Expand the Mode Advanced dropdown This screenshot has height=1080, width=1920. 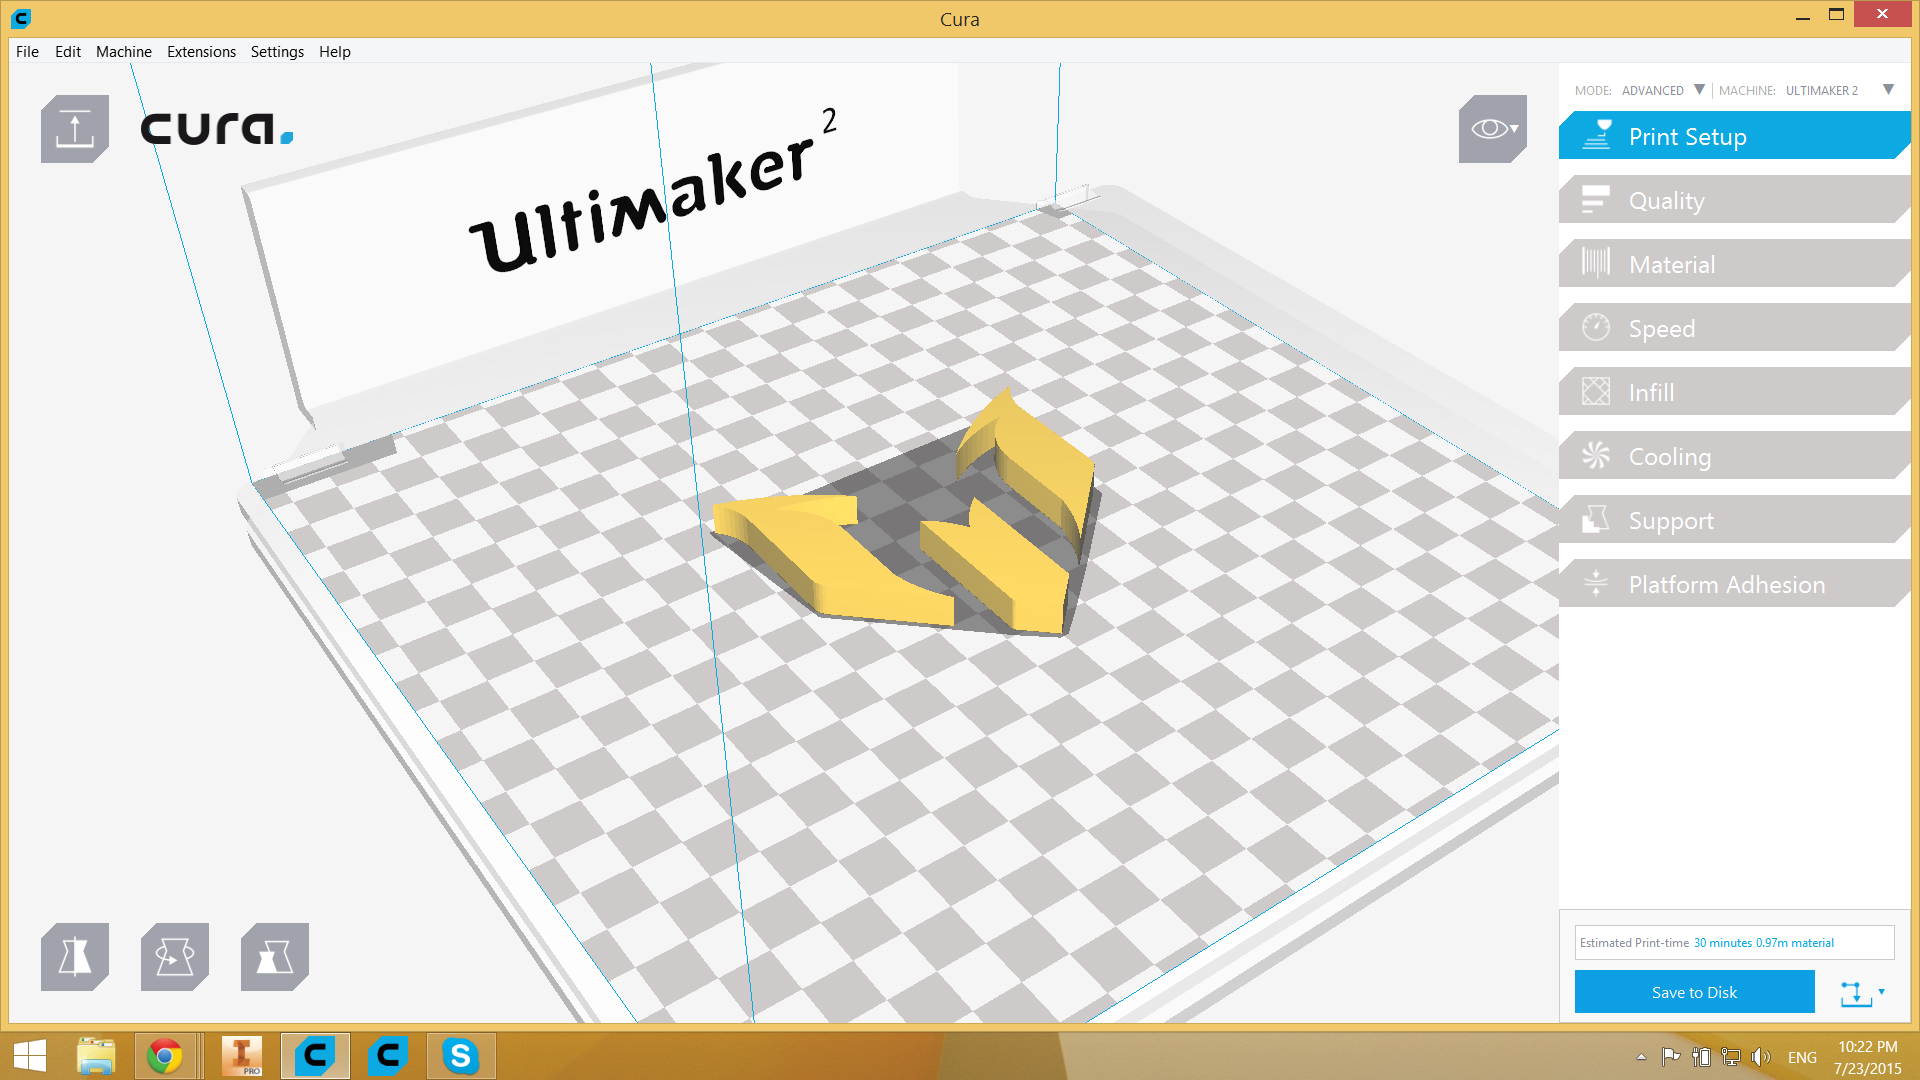pyautogui.click(x=1699, y=89)
